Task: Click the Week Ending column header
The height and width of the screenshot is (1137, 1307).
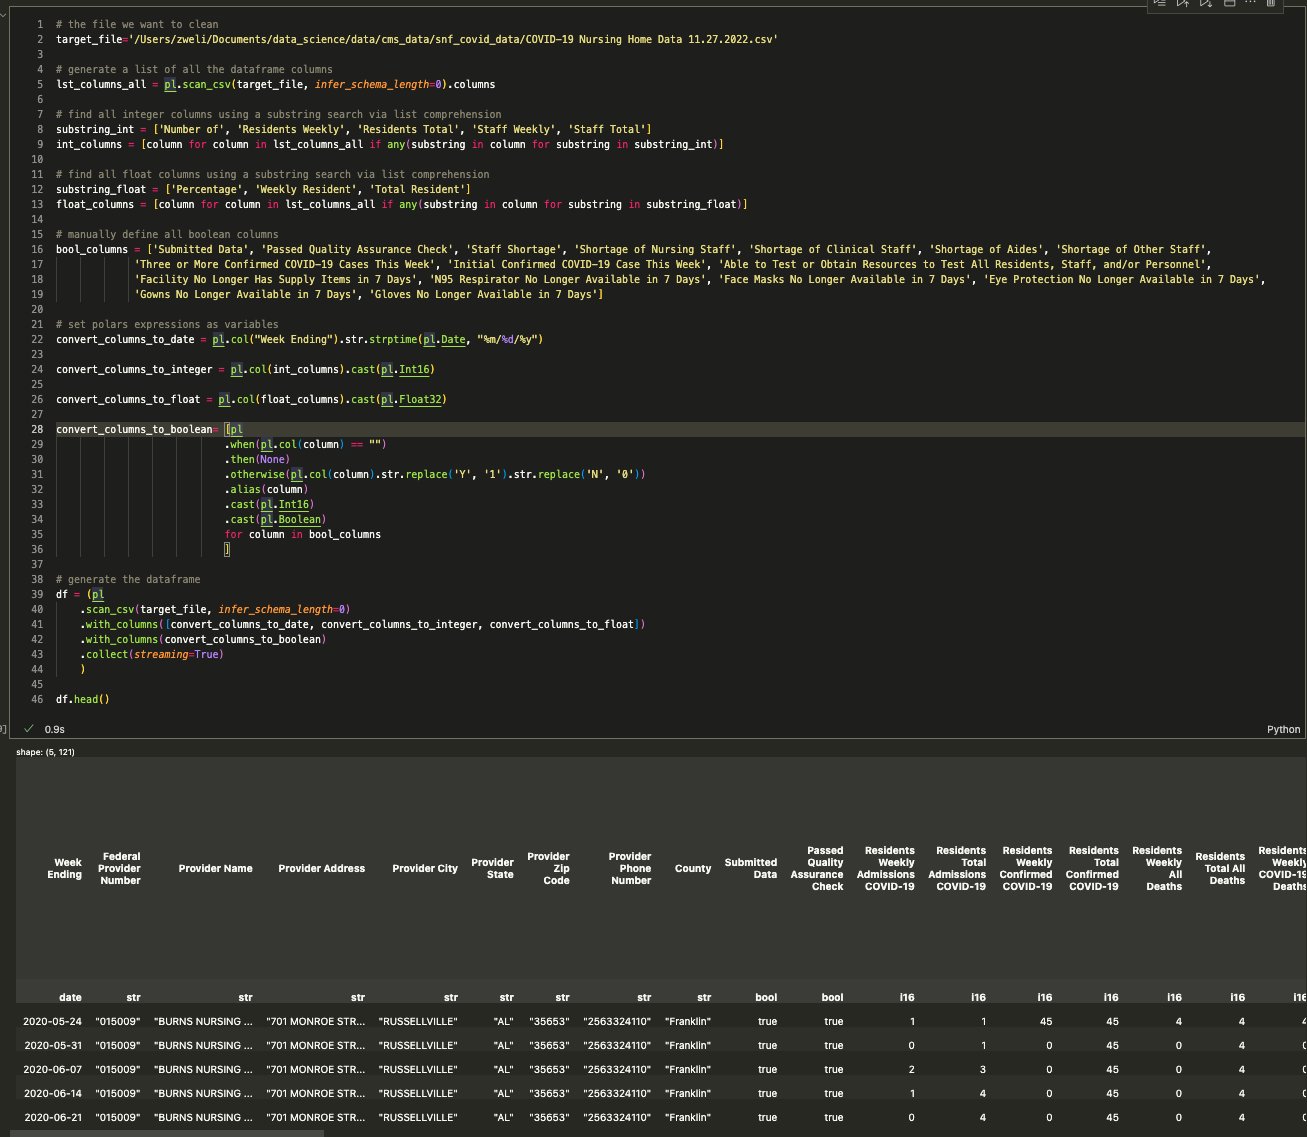Action: coord(65,868)
